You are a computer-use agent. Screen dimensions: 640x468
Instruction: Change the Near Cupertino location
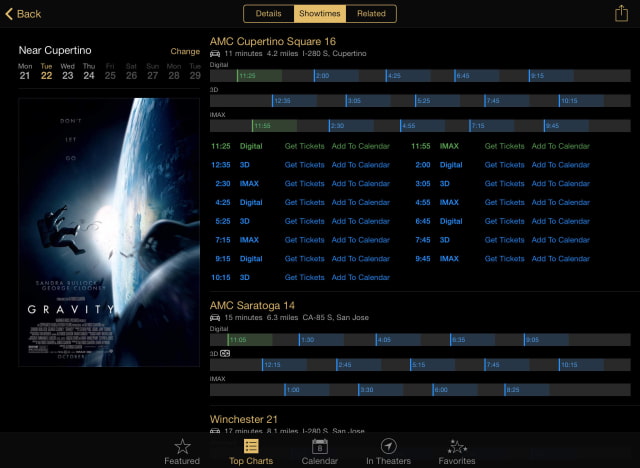[x=185, y=51]
